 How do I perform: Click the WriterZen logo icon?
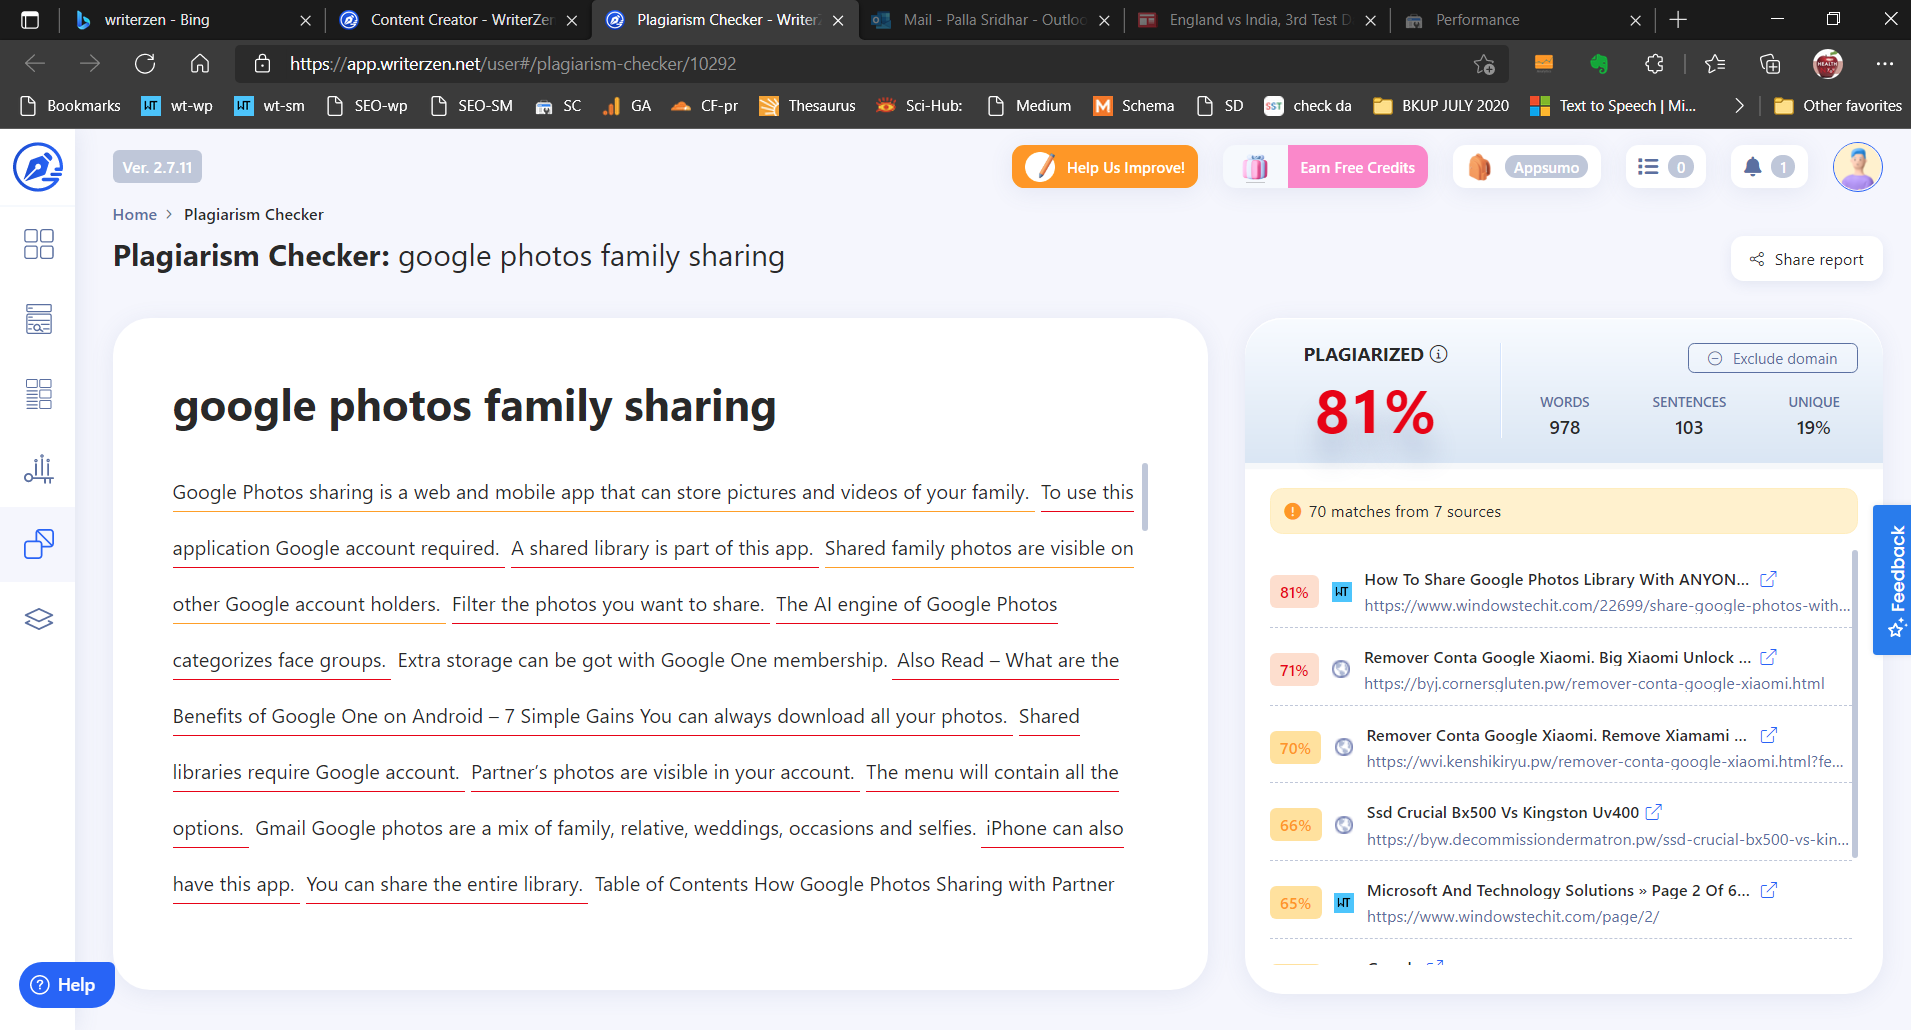[38, 167]
